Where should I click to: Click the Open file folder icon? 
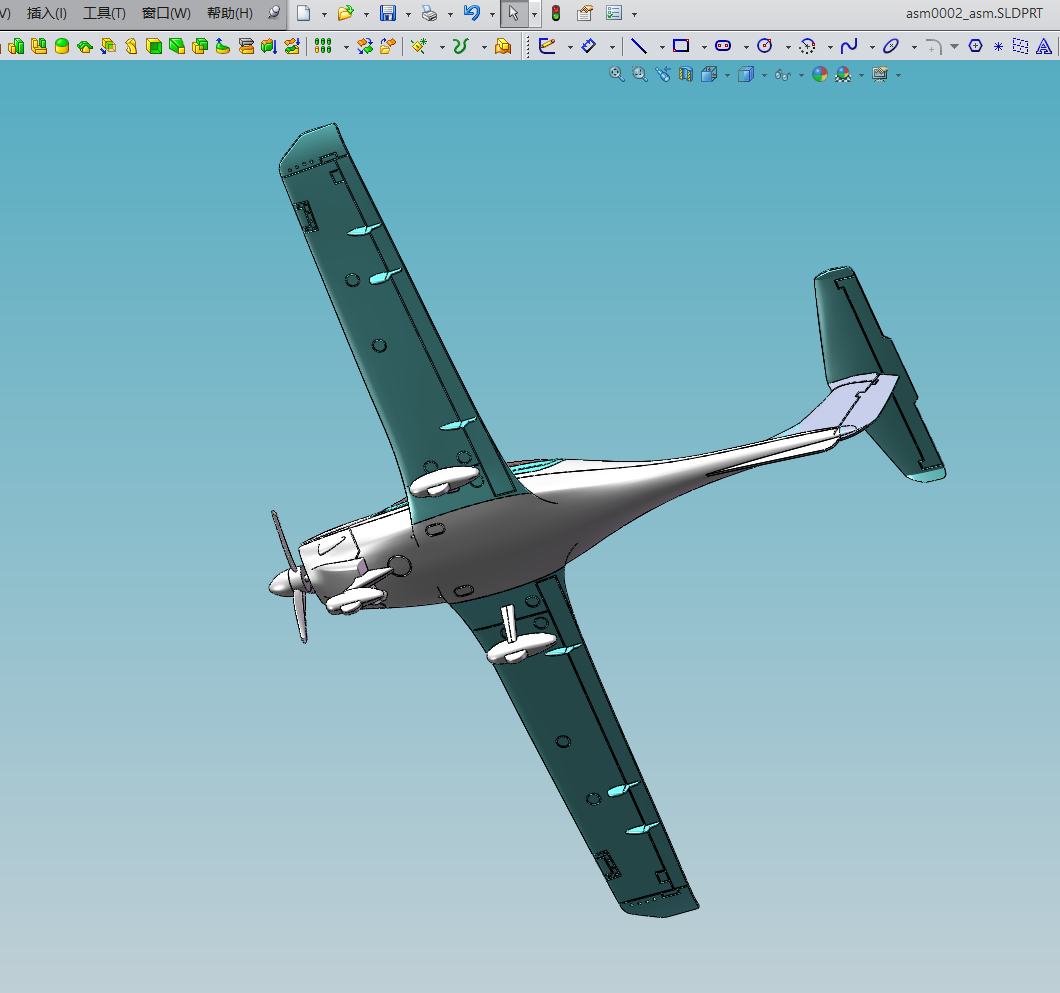point(345,14)
